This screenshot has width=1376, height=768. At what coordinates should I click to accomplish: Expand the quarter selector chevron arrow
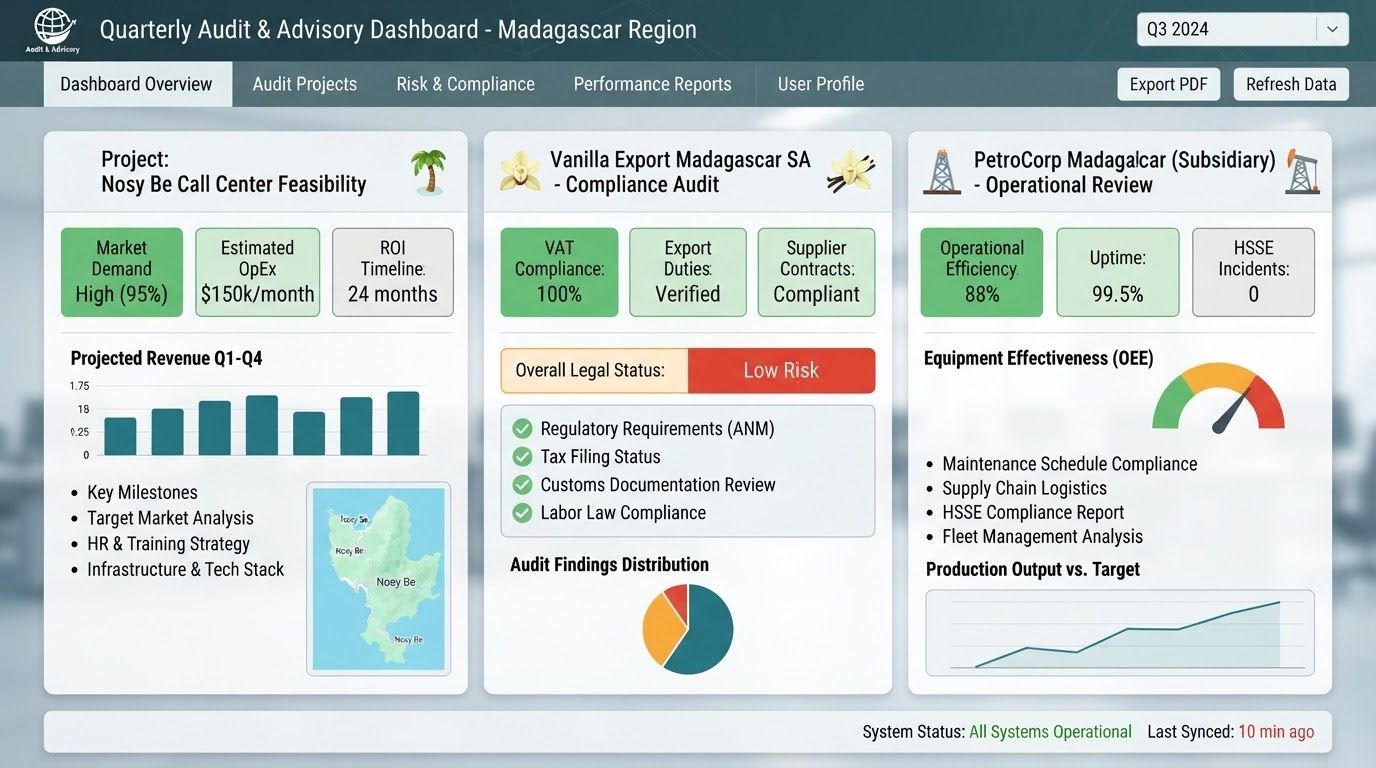coord(1332,29)
